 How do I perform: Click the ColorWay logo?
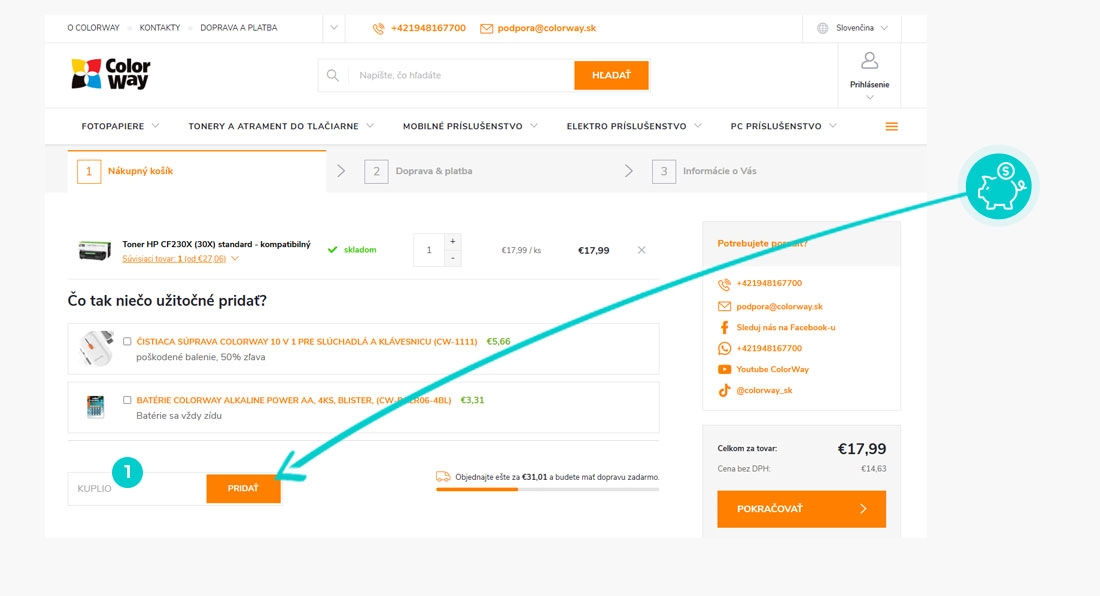pos(111,74)
